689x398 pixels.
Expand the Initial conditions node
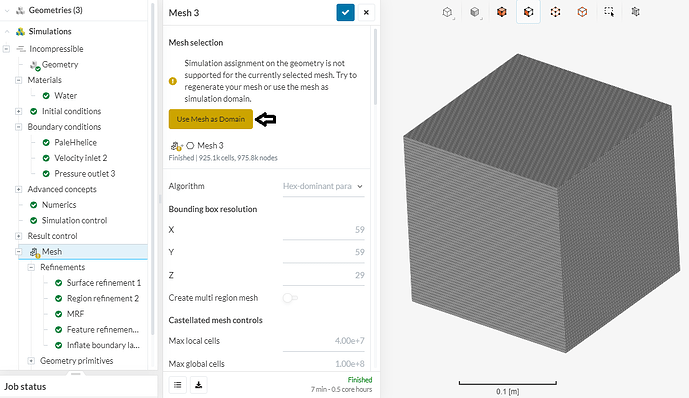[18, 111]
